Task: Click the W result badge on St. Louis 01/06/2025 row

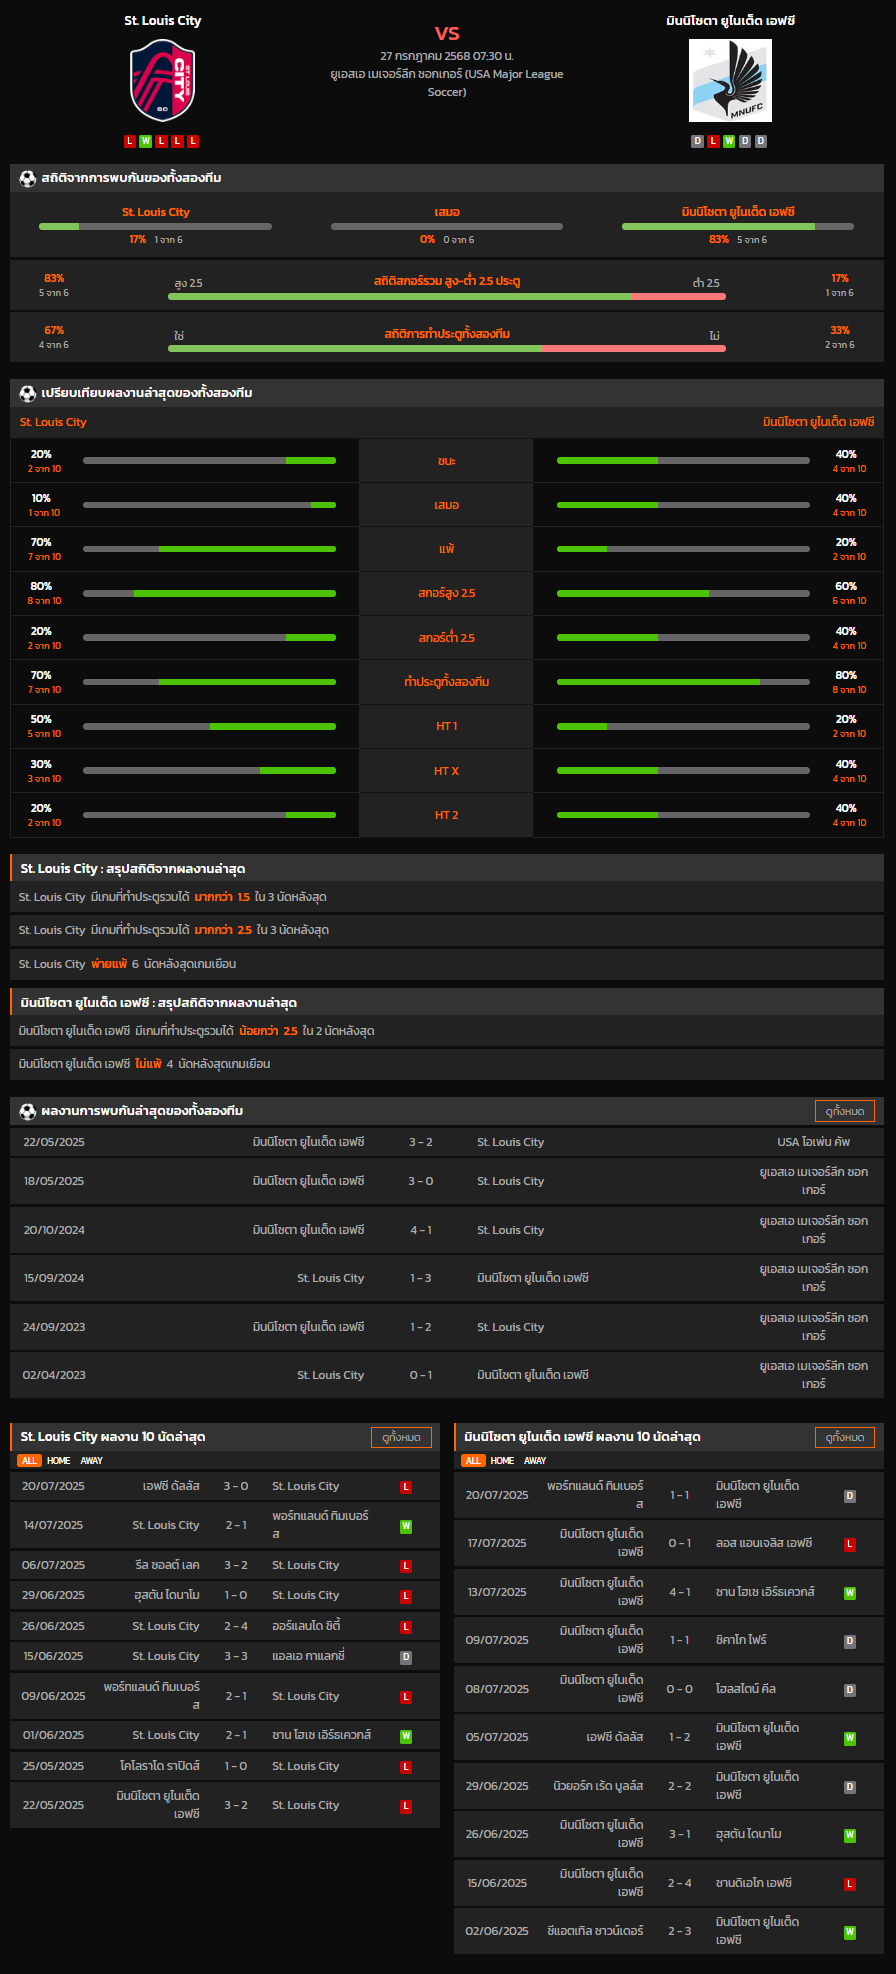Action: tap(406, 1736)
